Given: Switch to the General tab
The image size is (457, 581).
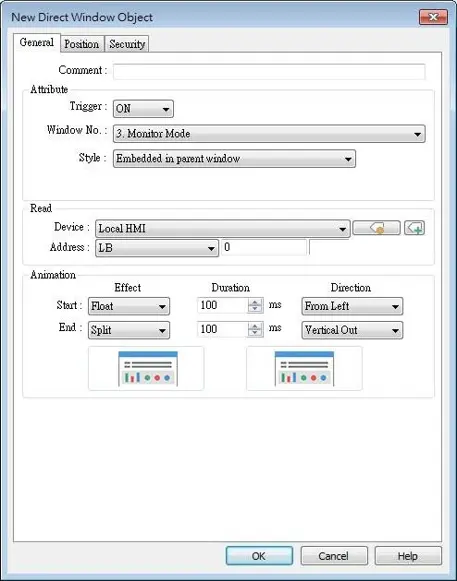Looking at the screenshot, I should click(x=37, y=43).
